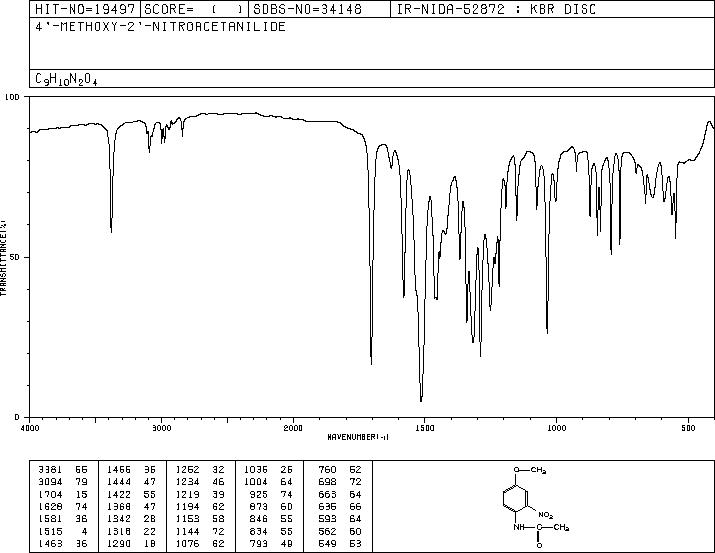Click the HIT-NO=19497 header cell
715x553 pixels.
[x=85, y=9]
